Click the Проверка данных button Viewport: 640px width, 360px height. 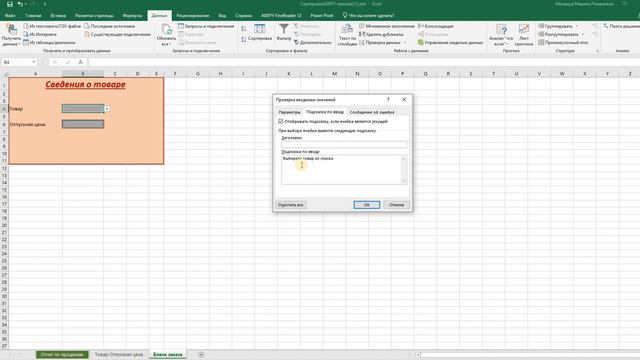point(380,42)
